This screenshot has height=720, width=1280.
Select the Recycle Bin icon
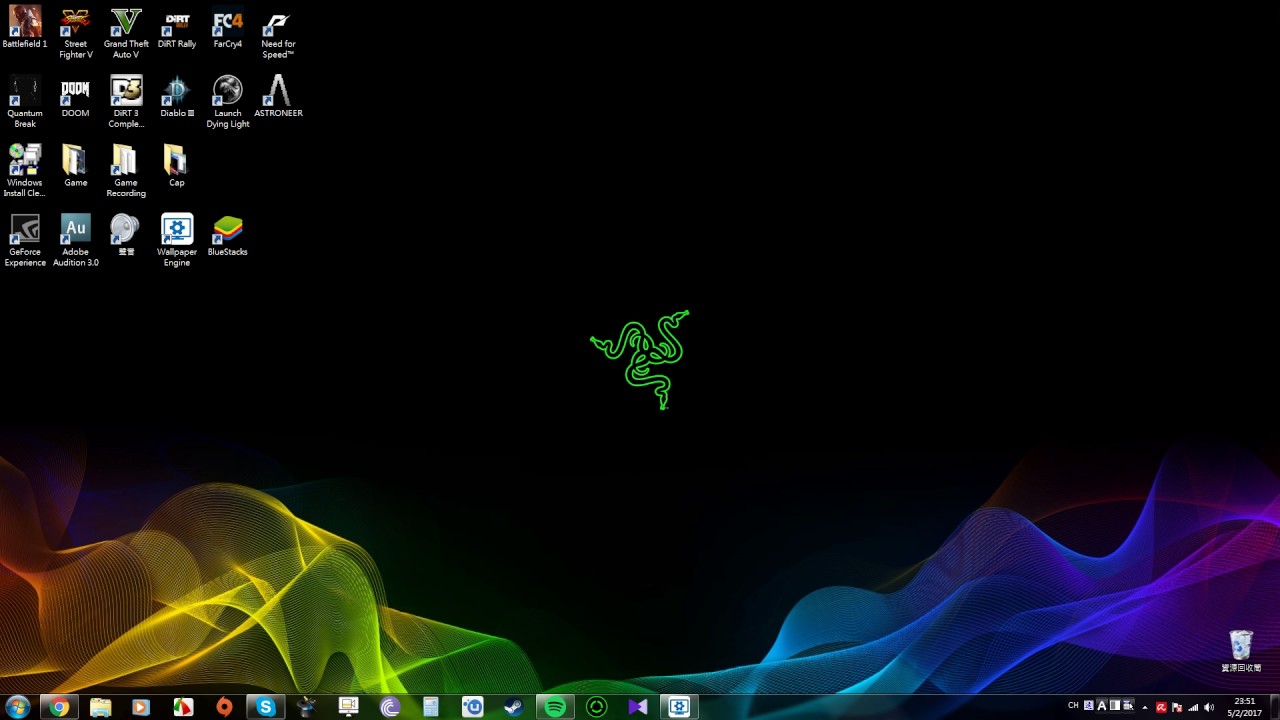tap(1241, 651)
